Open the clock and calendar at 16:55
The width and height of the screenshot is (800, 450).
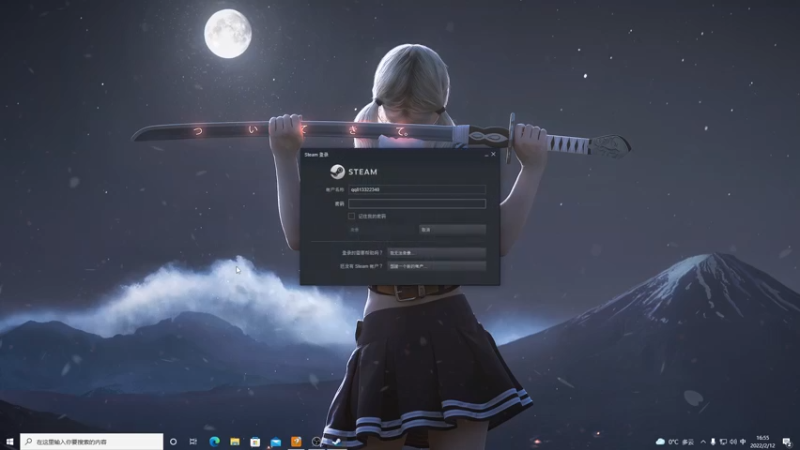coord(763,442)
